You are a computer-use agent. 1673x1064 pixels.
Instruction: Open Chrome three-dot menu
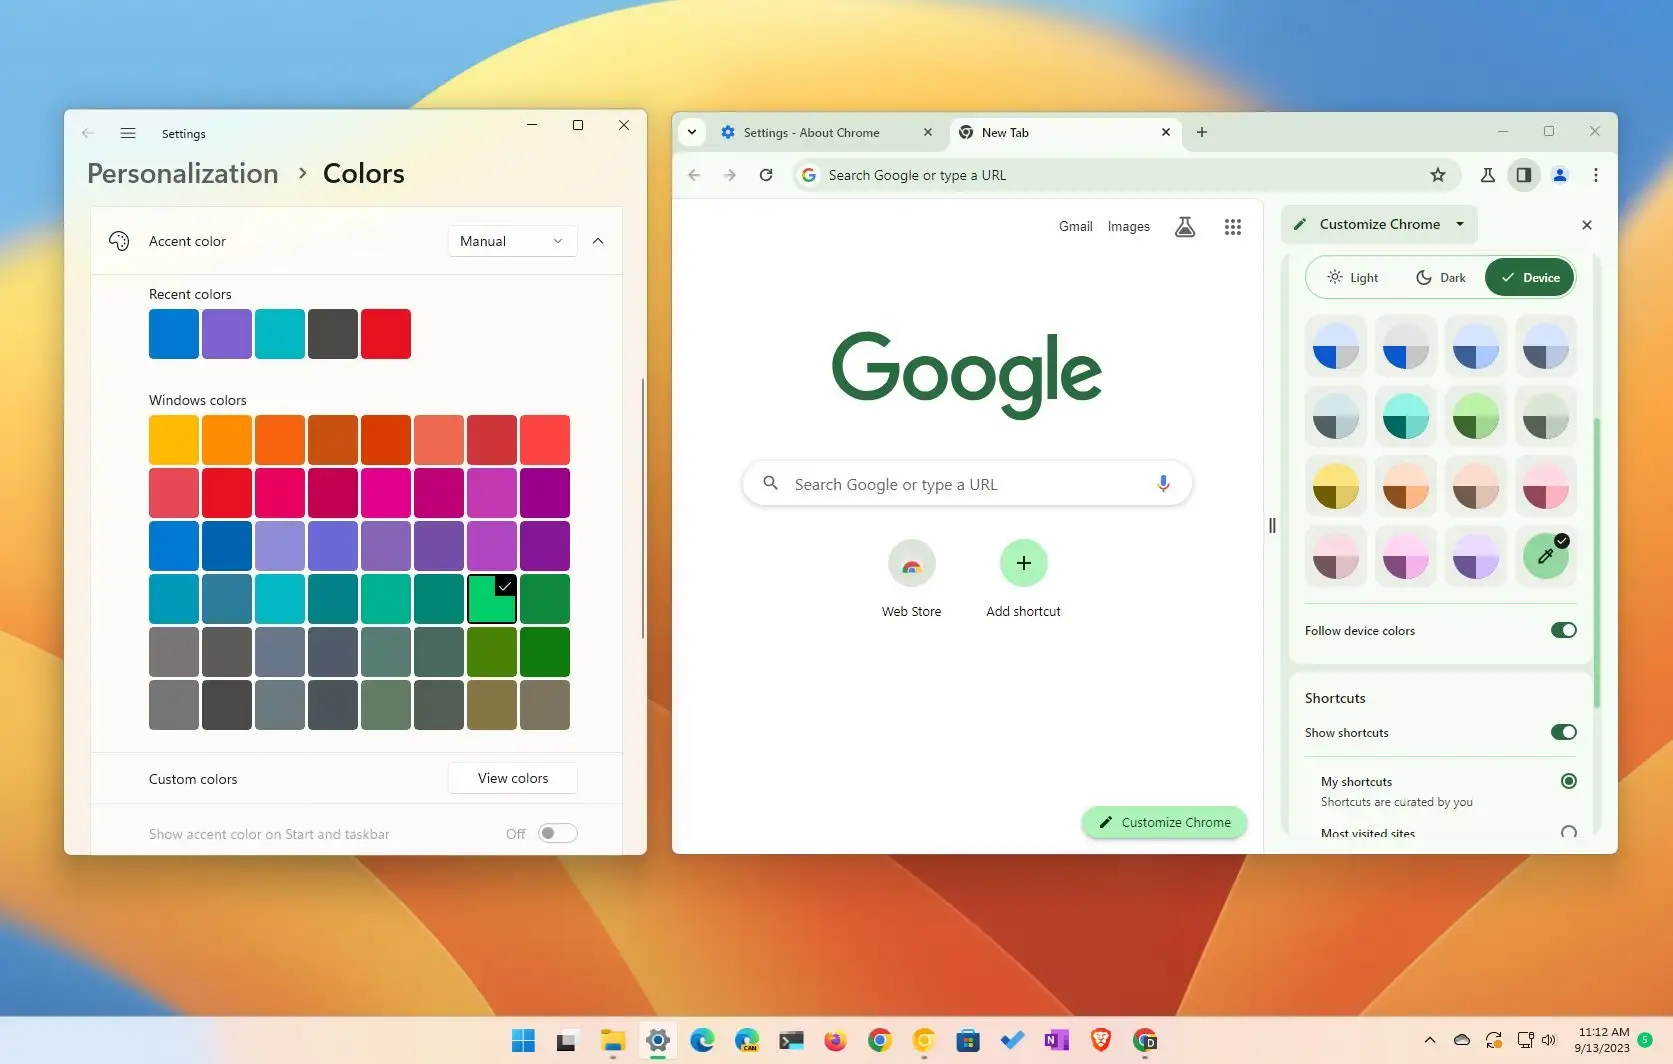[x=1596, y=175]
